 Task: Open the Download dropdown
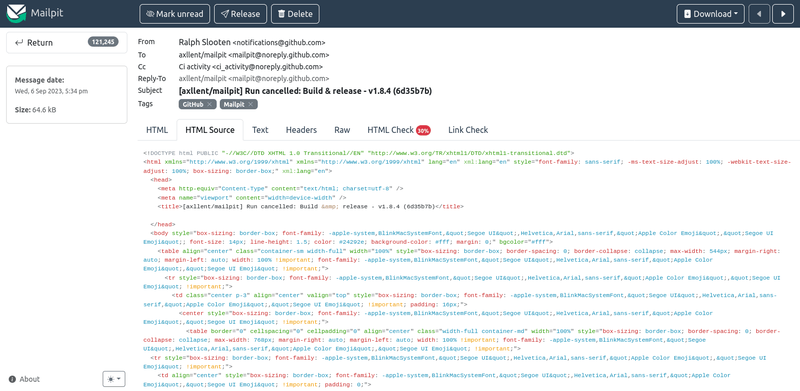click(x=710, y=14)
